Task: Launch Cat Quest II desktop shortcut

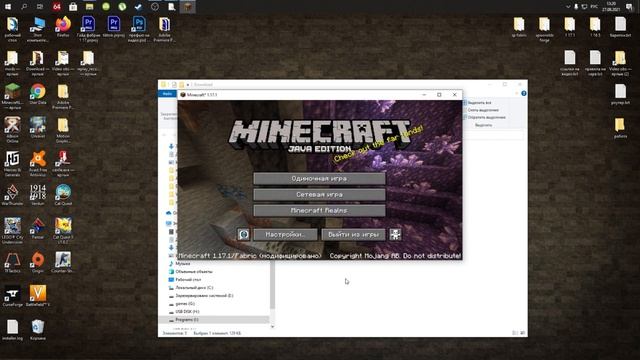Action: pyautogui.click(x=63, y=231)
